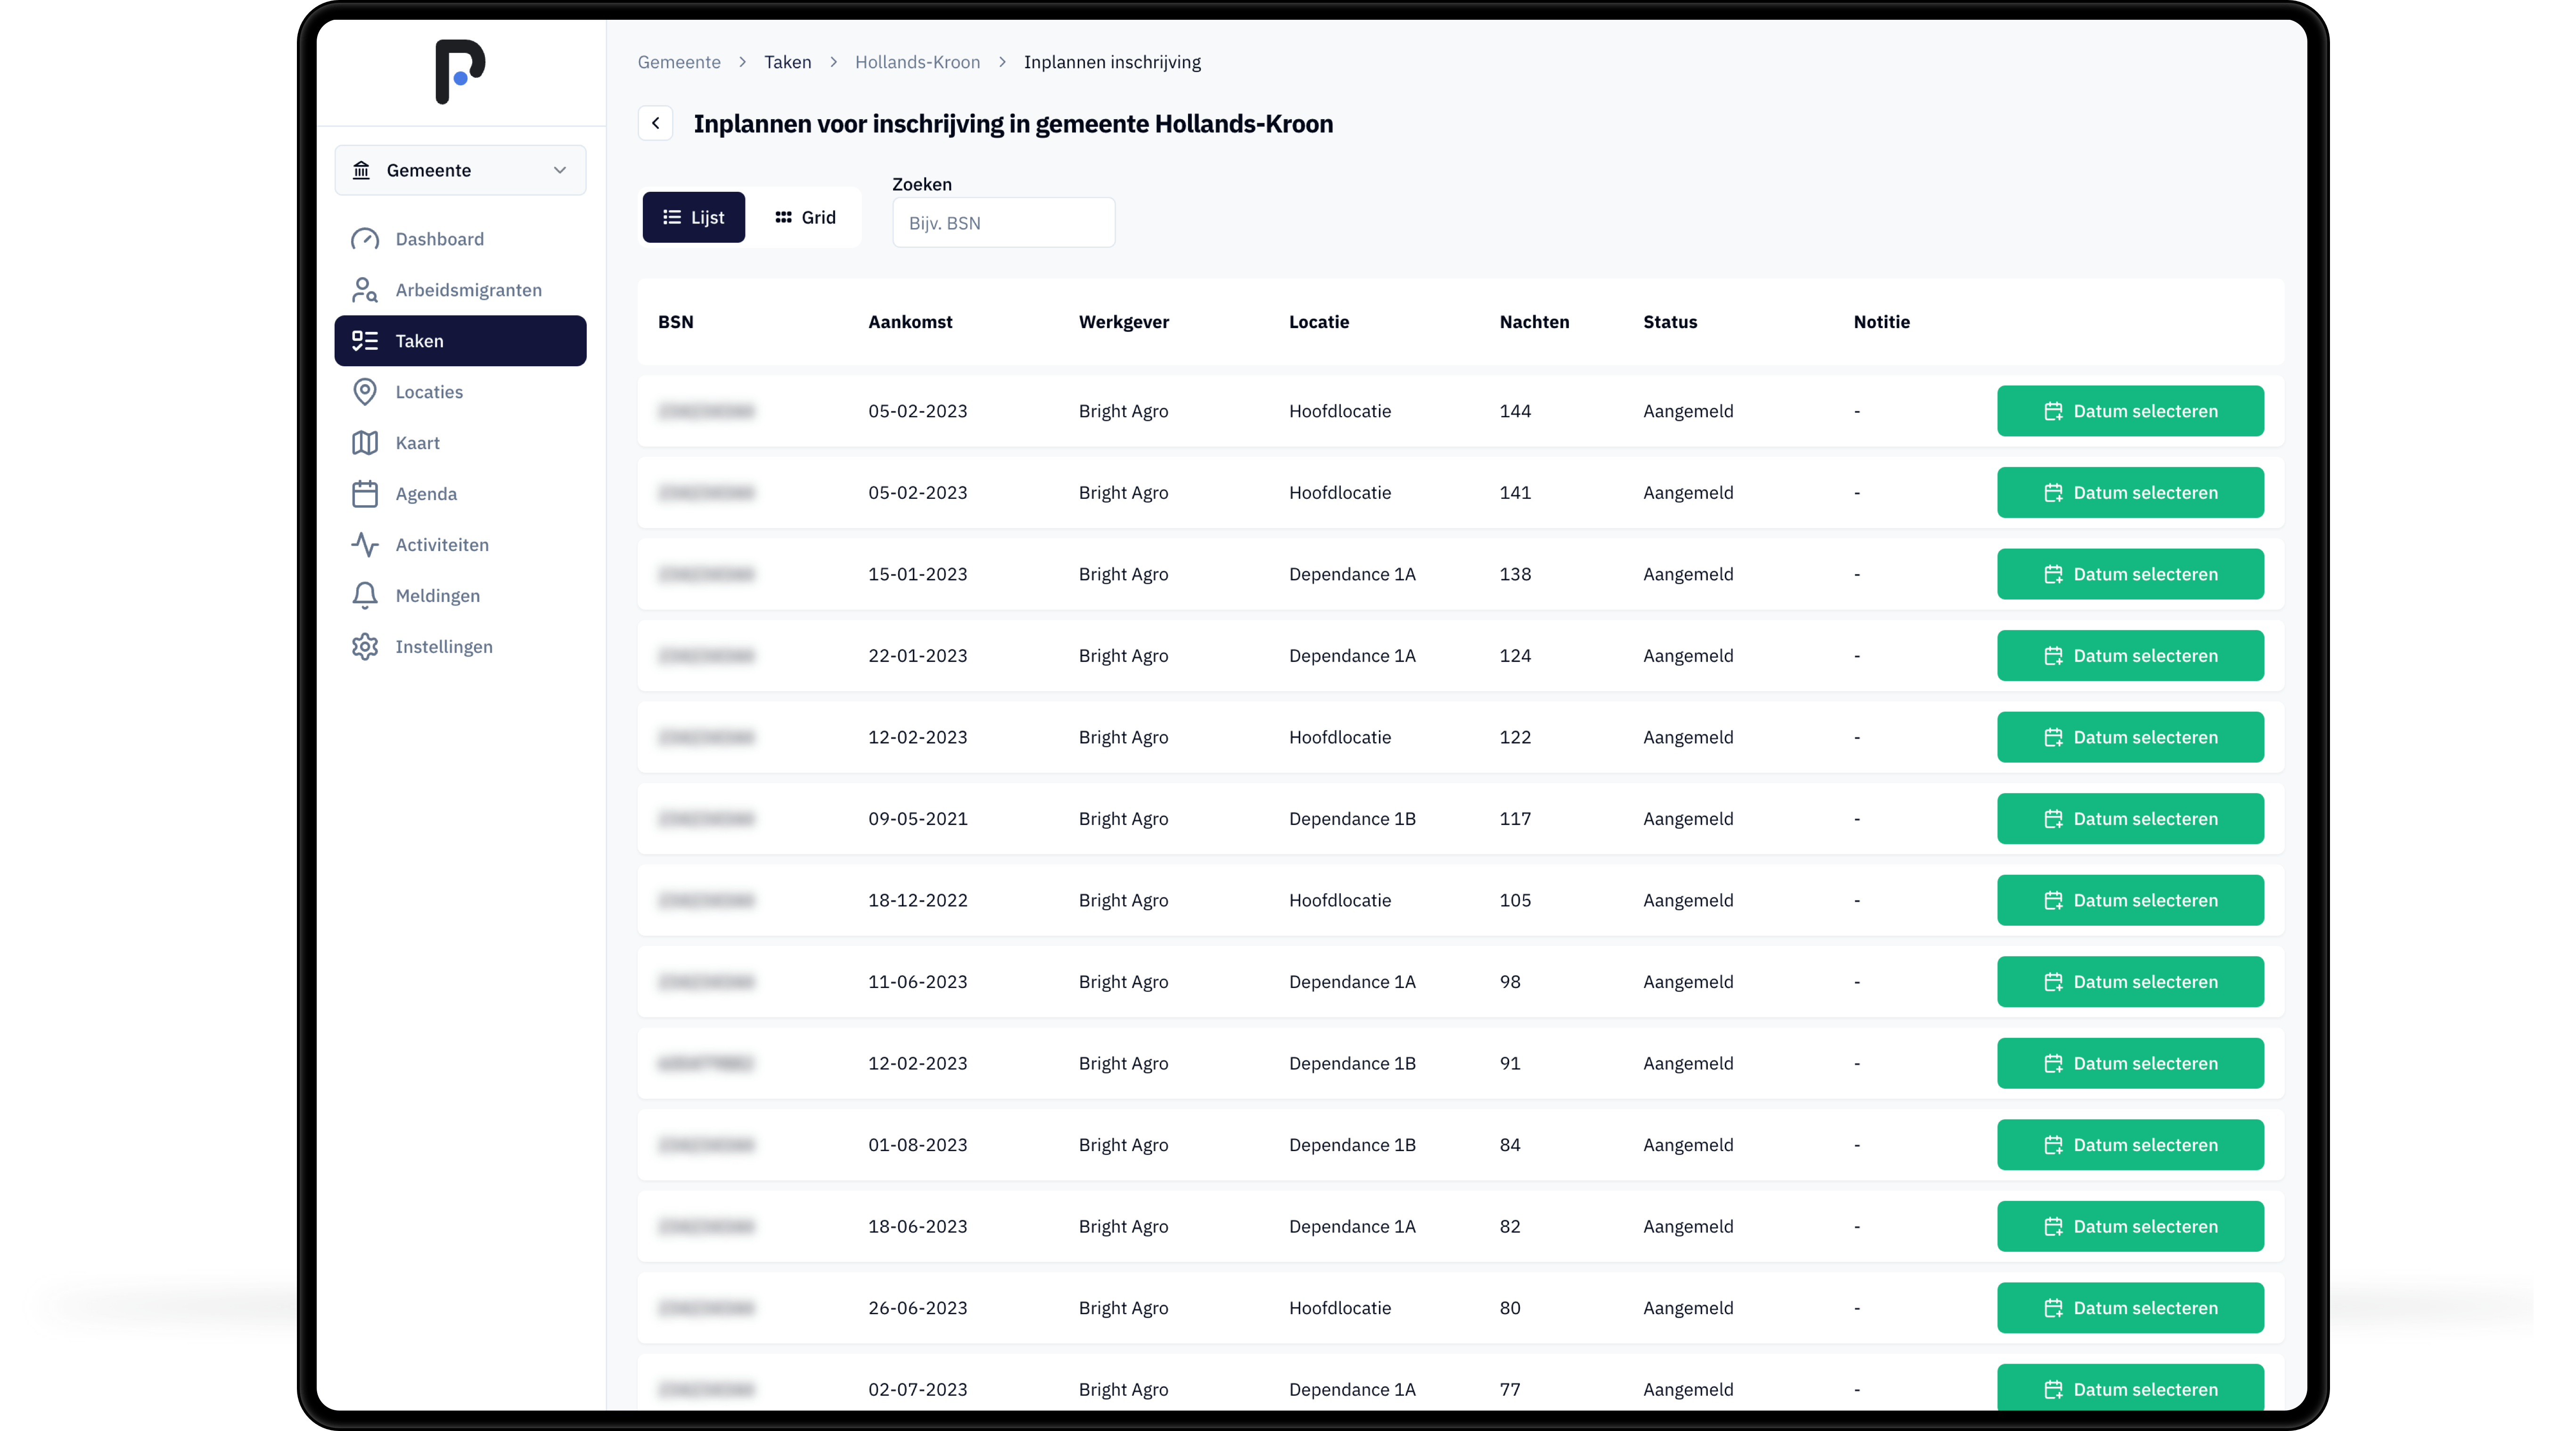The width and height of the screenshot is (2576, 1431).
Task: Click the back arrow button
Action: [656, 123]
